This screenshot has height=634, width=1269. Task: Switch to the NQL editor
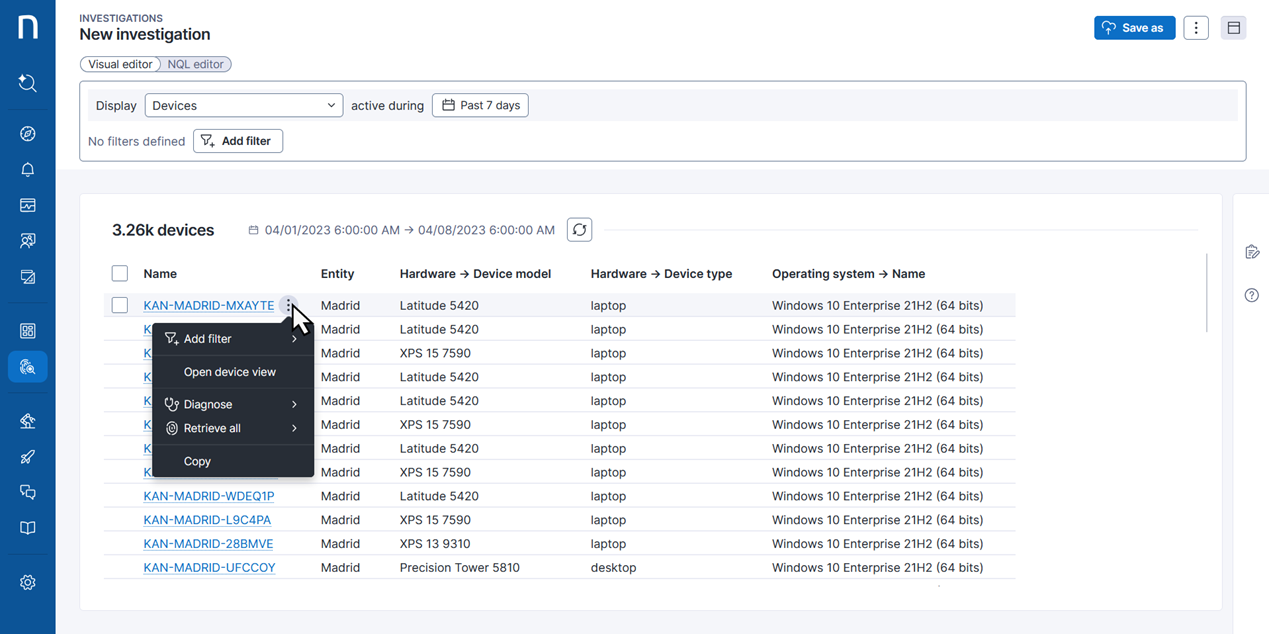196,64
